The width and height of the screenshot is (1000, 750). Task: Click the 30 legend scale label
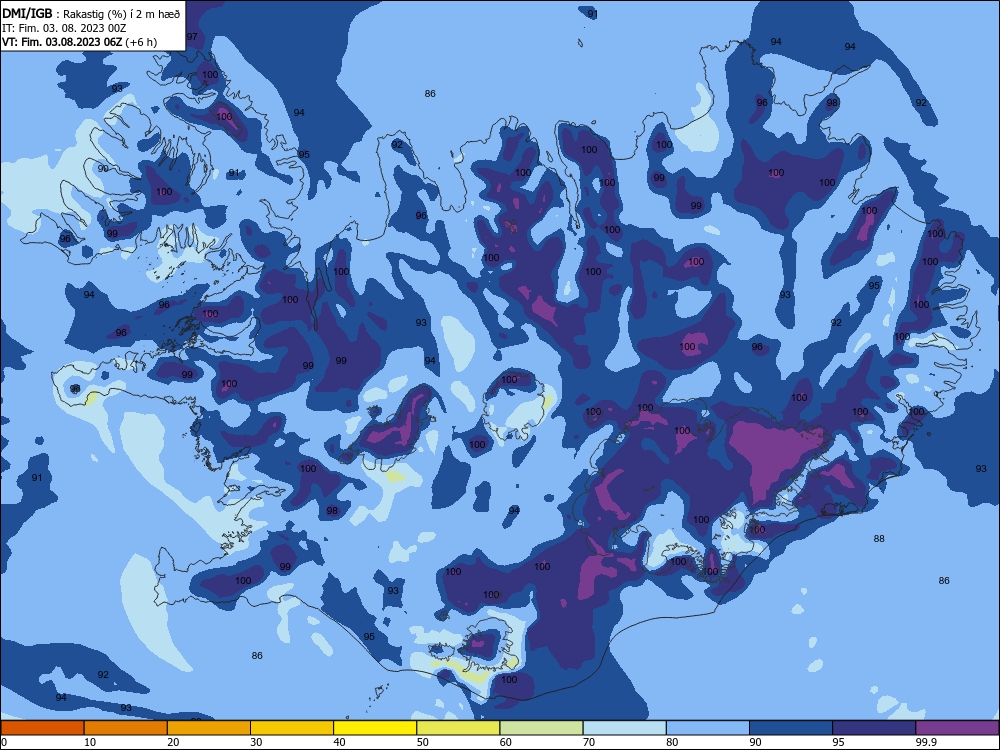(256, 742)
